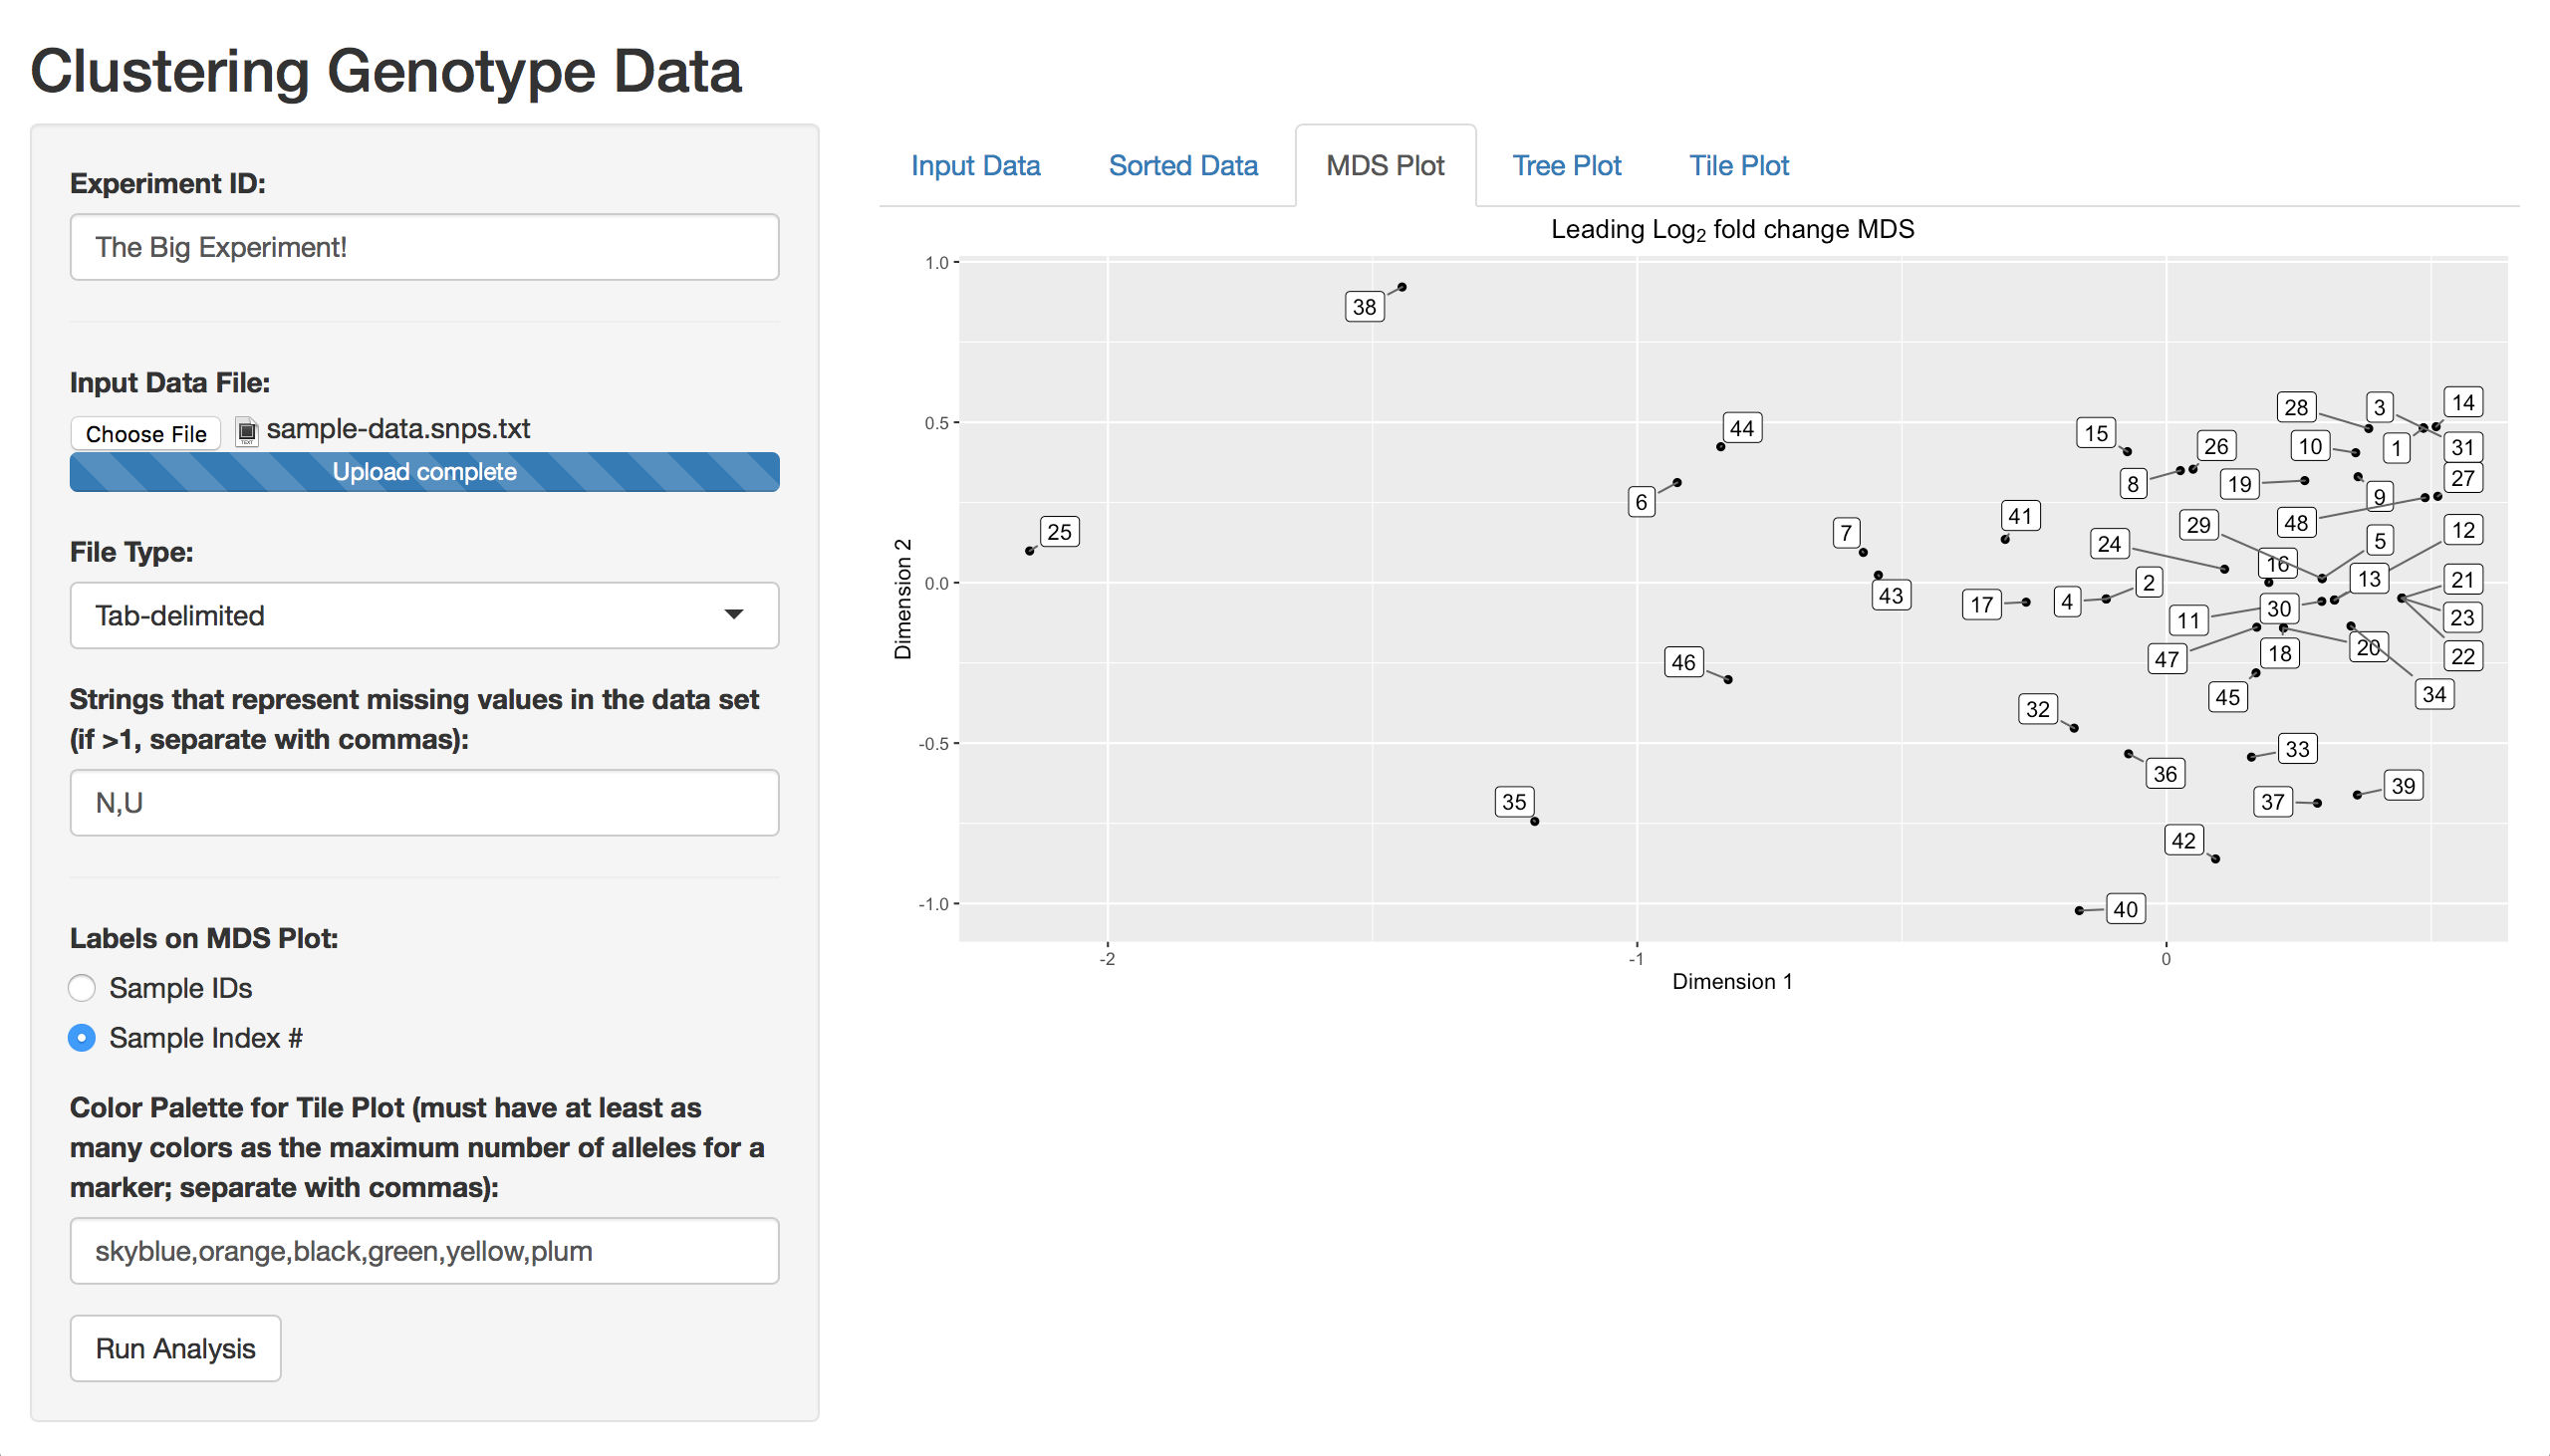Click point label 35 on MDS plot

pos(1514,802)
